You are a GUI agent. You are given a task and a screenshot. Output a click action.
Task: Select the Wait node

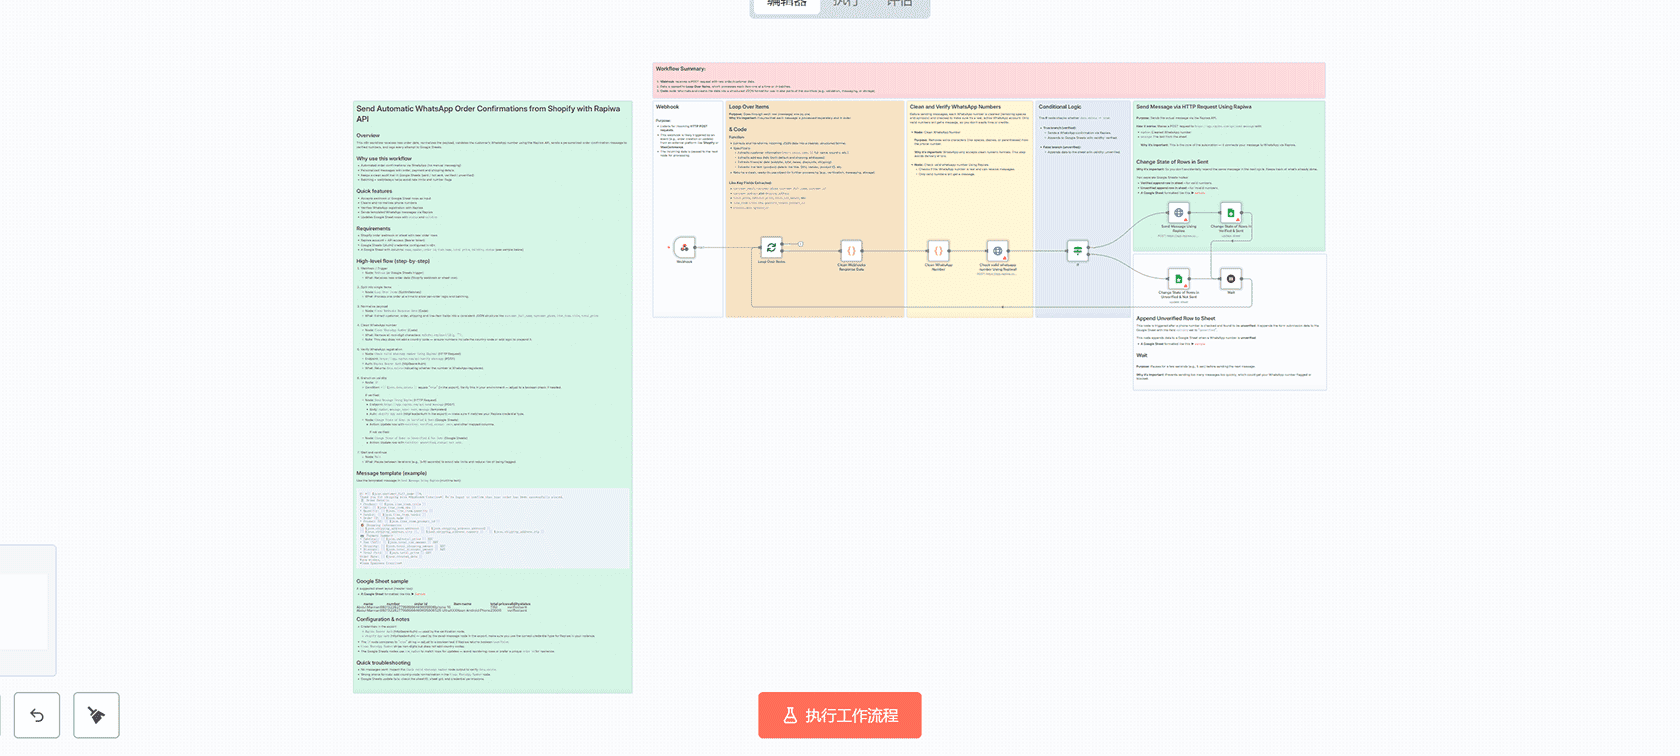coord(1231,279)
